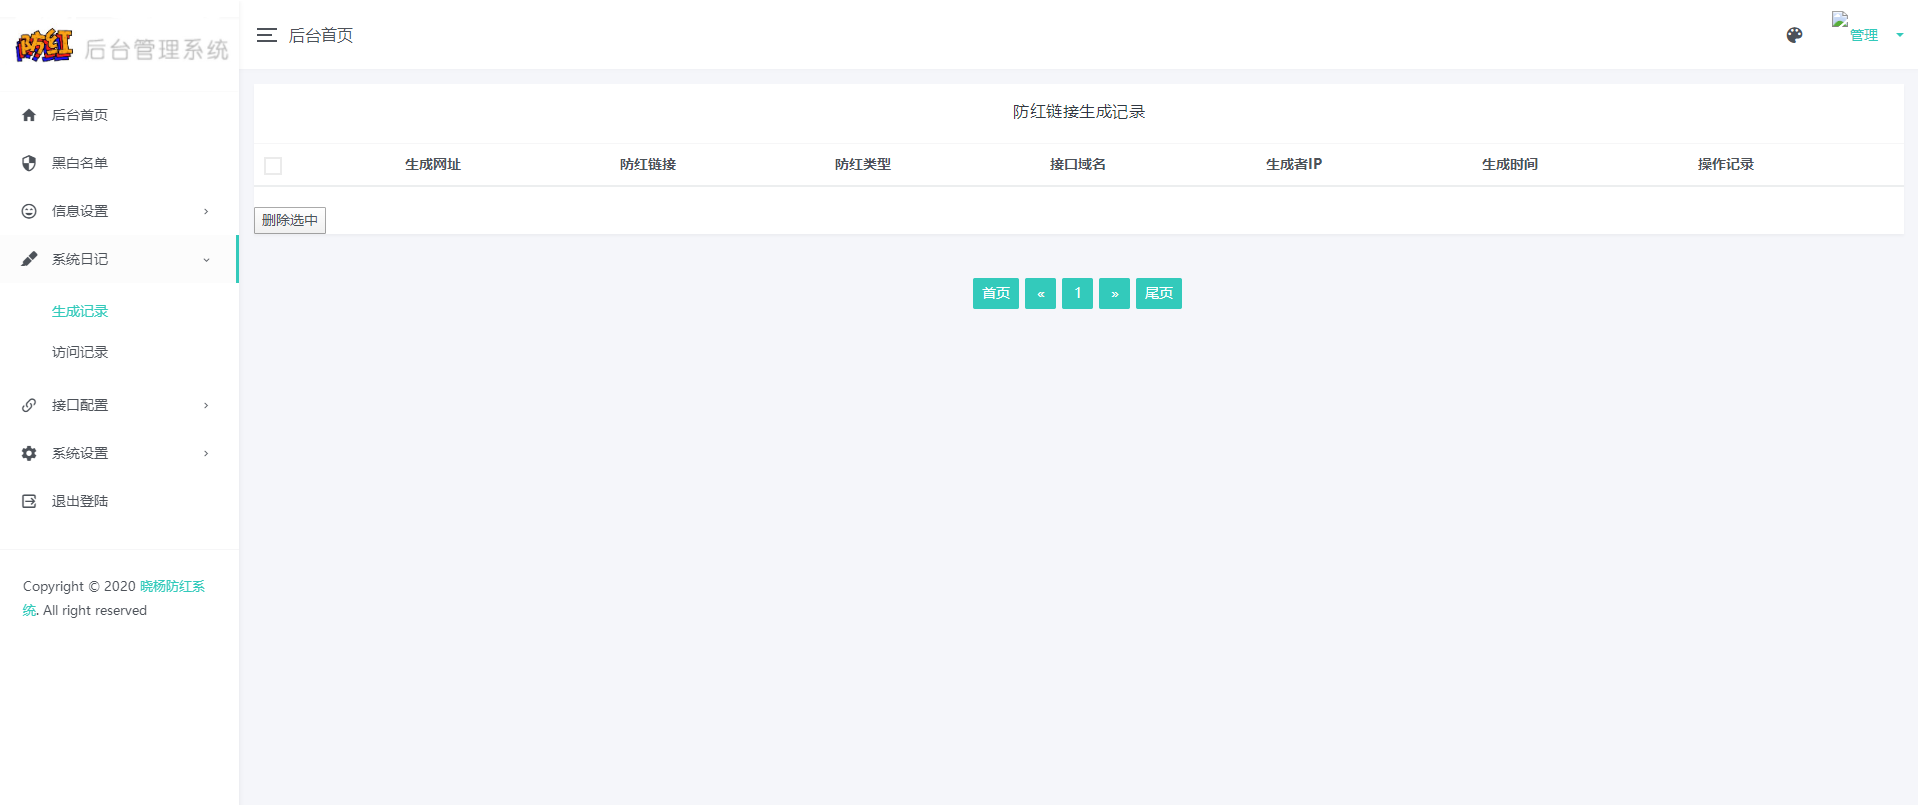Click the gear icon for 系统设置
The height and width of the screenshot is (805, 1918).
pos(29,453)
